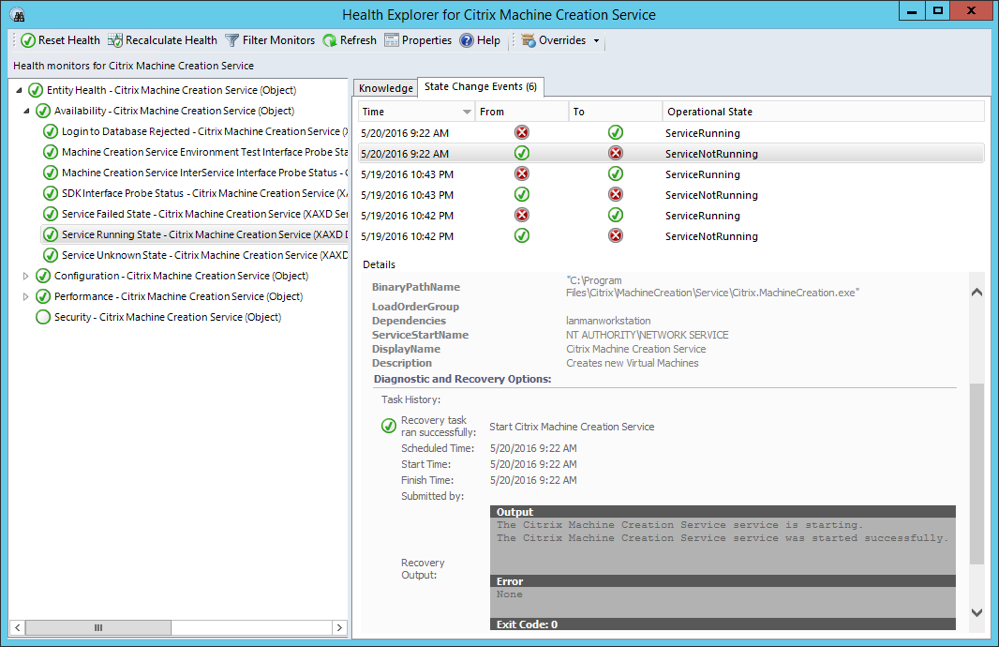999x647 pixels.
Task: Click the Service Failed State healthy icon
Action: pos(50,214)
